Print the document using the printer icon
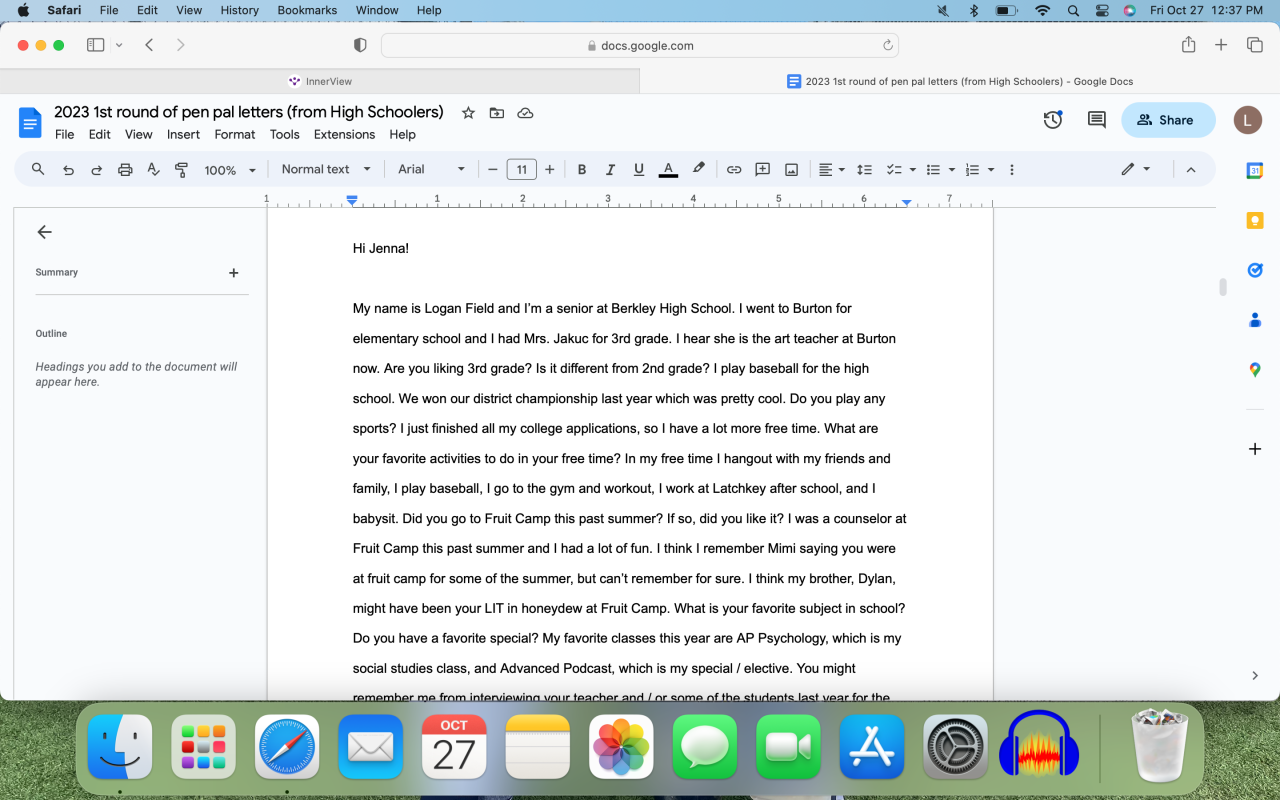1280x800 pixels. [125, 170]
